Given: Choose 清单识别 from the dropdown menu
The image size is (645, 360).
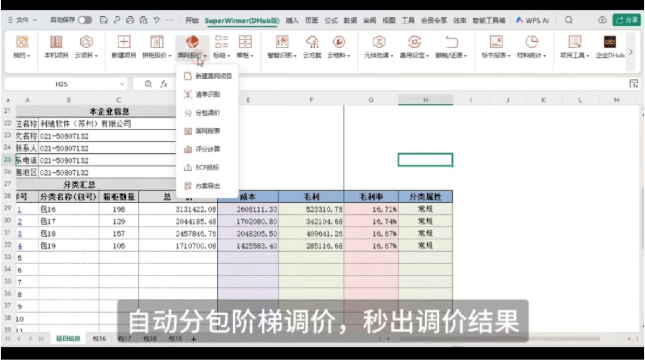Looking at the screenshot, I should point(208,95).
